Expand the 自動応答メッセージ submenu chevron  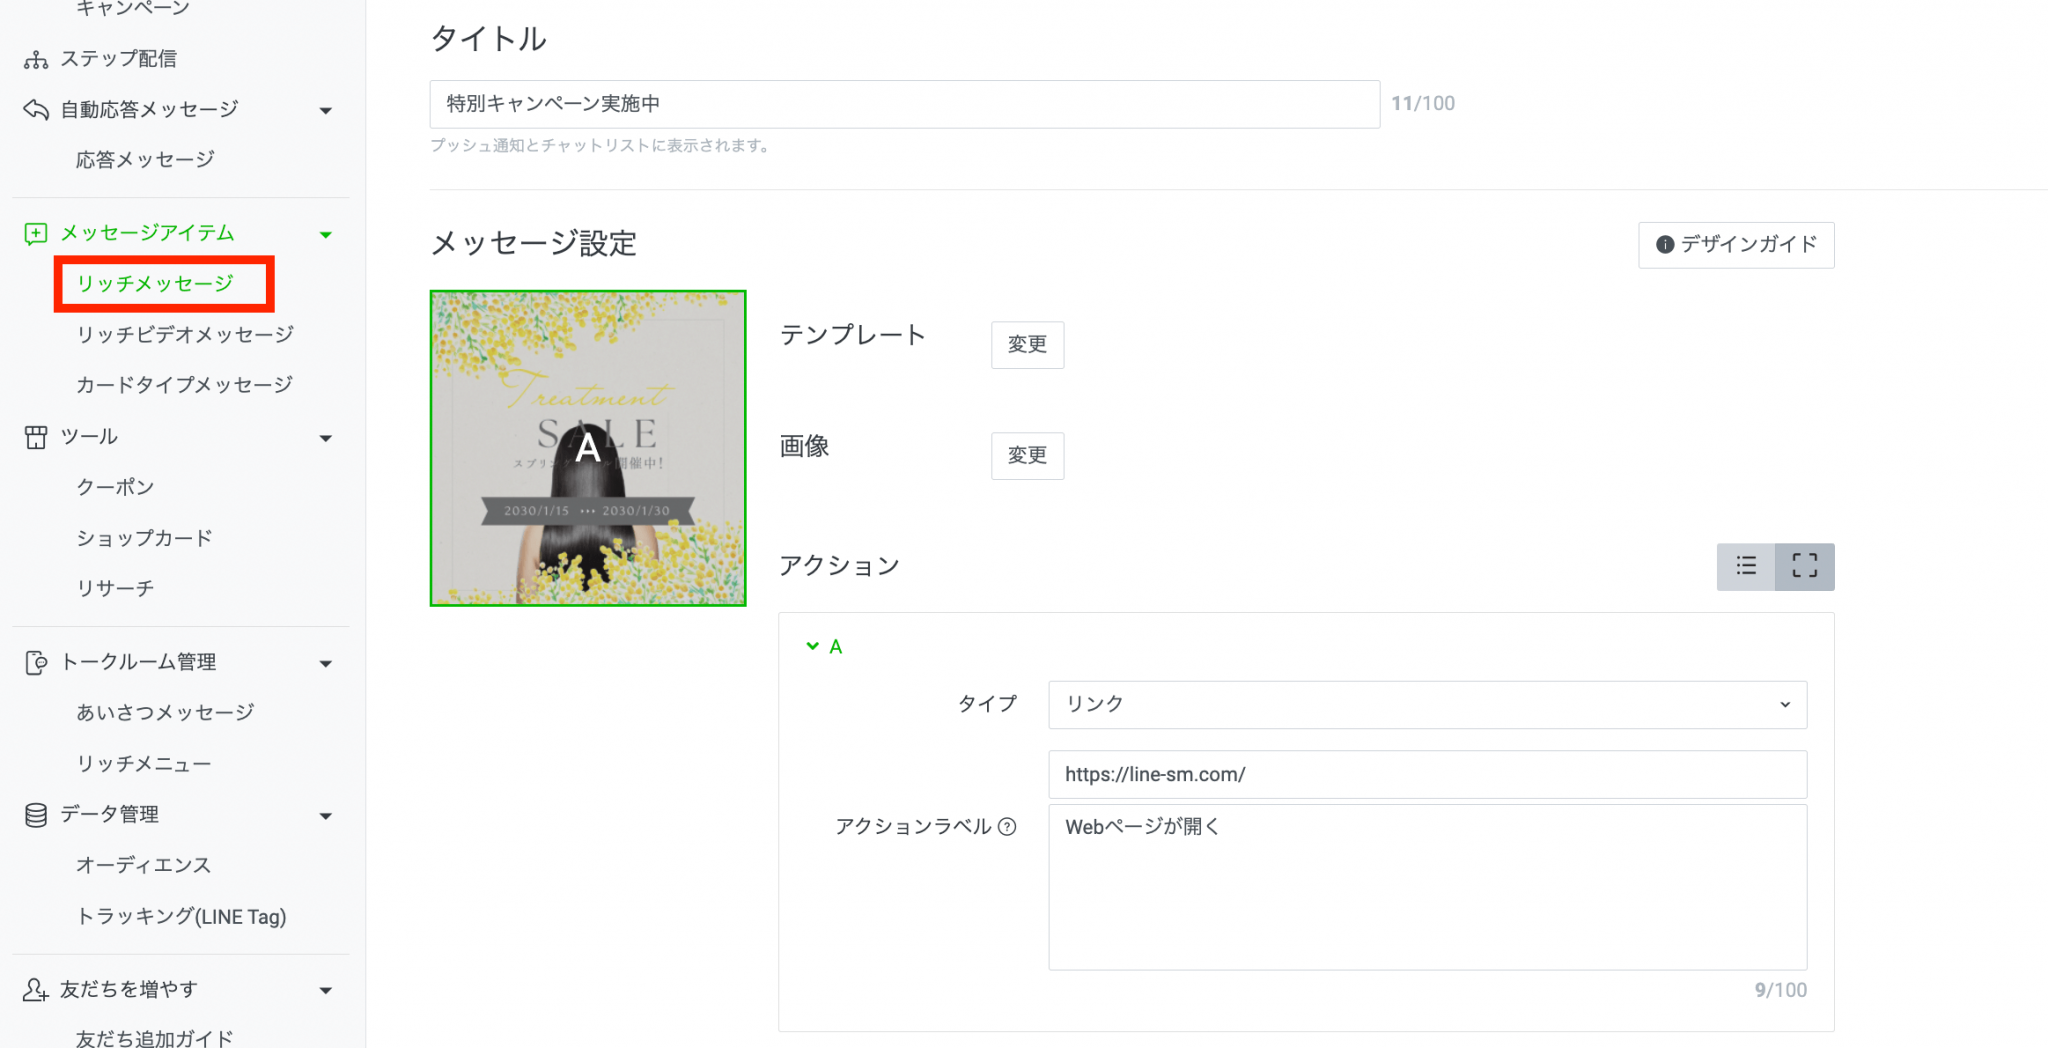point(326,110)
